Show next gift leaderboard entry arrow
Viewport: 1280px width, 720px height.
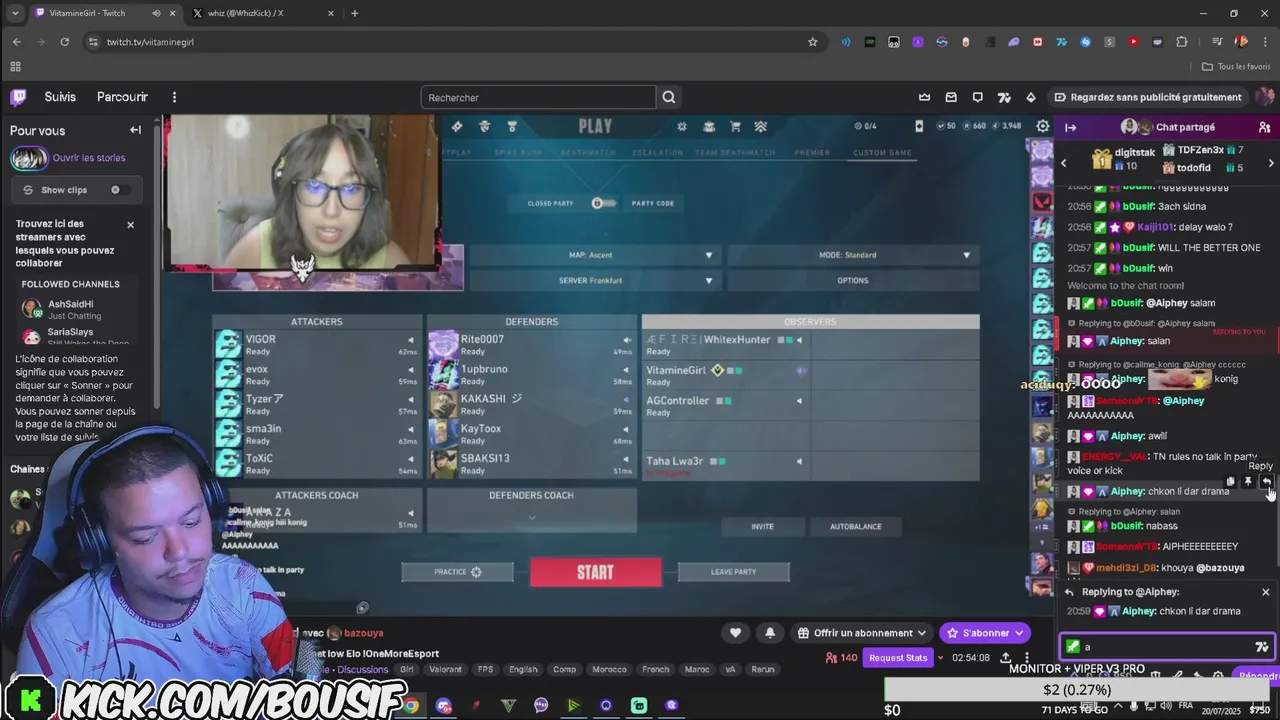1271,163
